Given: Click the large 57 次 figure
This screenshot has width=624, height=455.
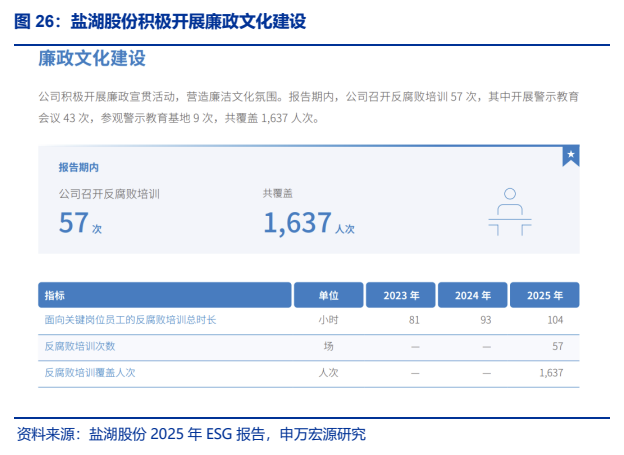Looking at the screenshot, I should click(80, 223).
